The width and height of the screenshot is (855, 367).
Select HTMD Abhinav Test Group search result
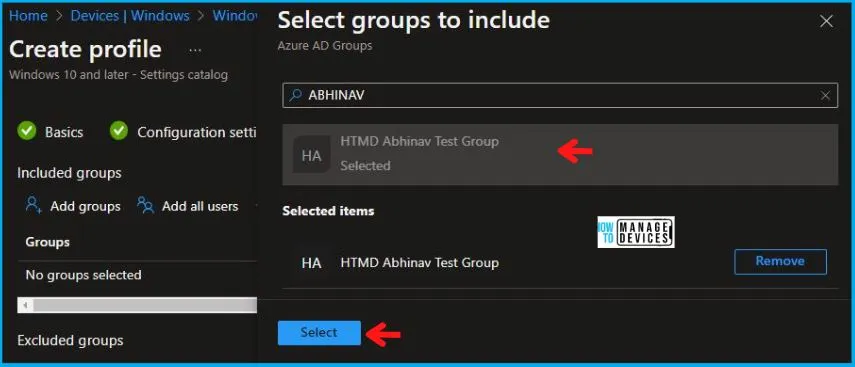click(x=560, y=155)
